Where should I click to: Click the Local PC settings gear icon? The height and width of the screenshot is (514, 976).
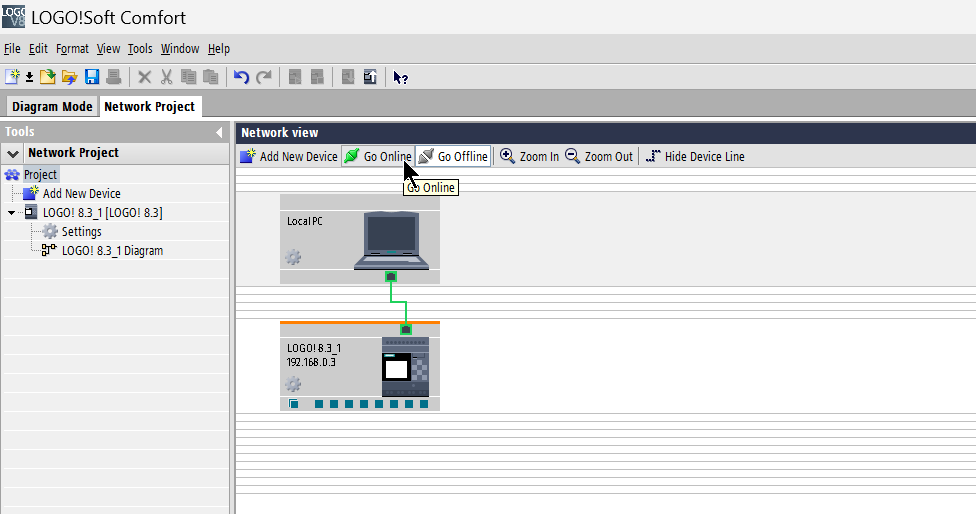(293, 257)
